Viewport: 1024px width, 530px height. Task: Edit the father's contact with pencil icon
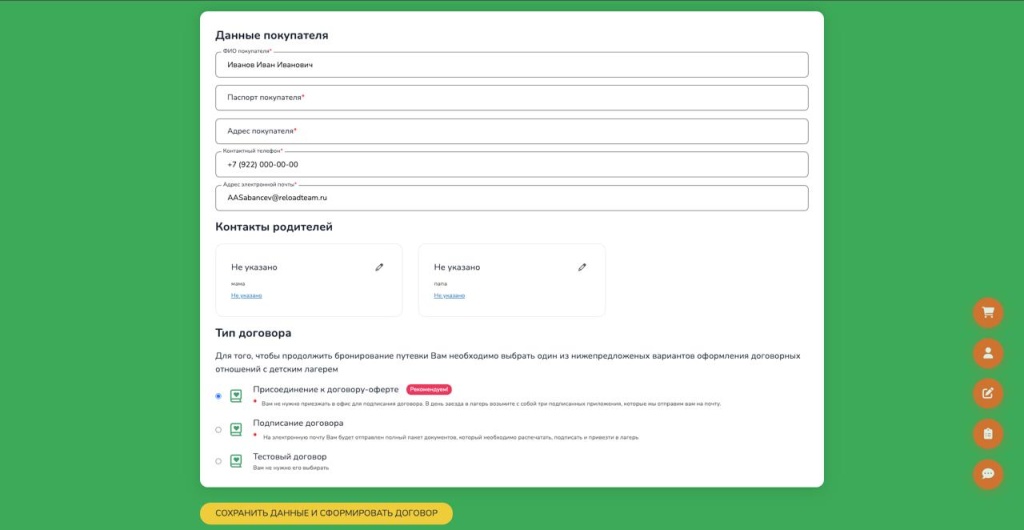582,267
